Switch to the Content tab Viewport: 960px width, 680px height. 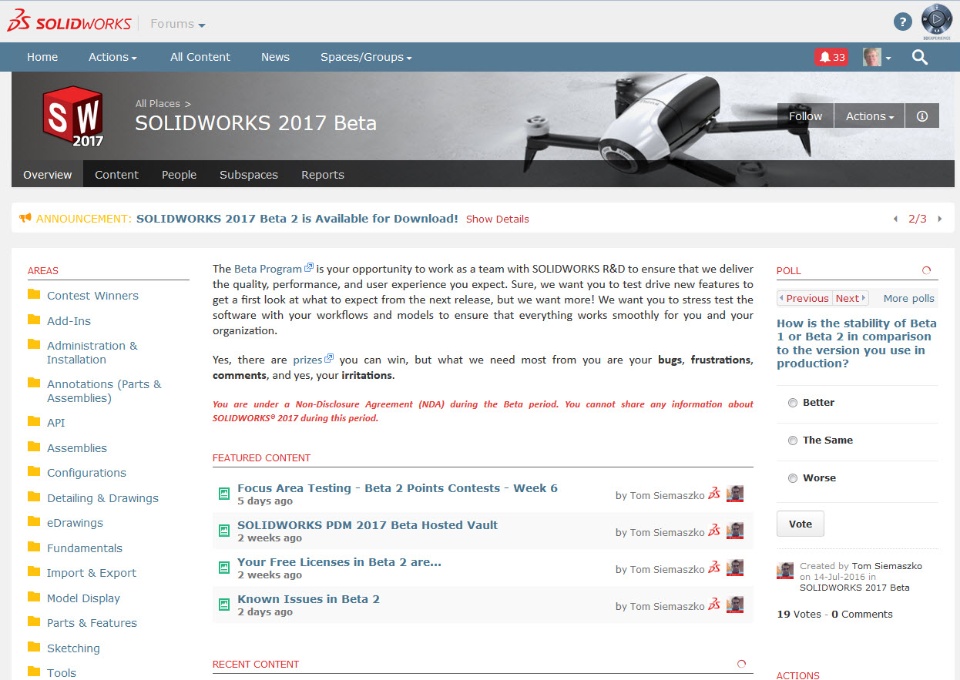[x=116, y=174]
